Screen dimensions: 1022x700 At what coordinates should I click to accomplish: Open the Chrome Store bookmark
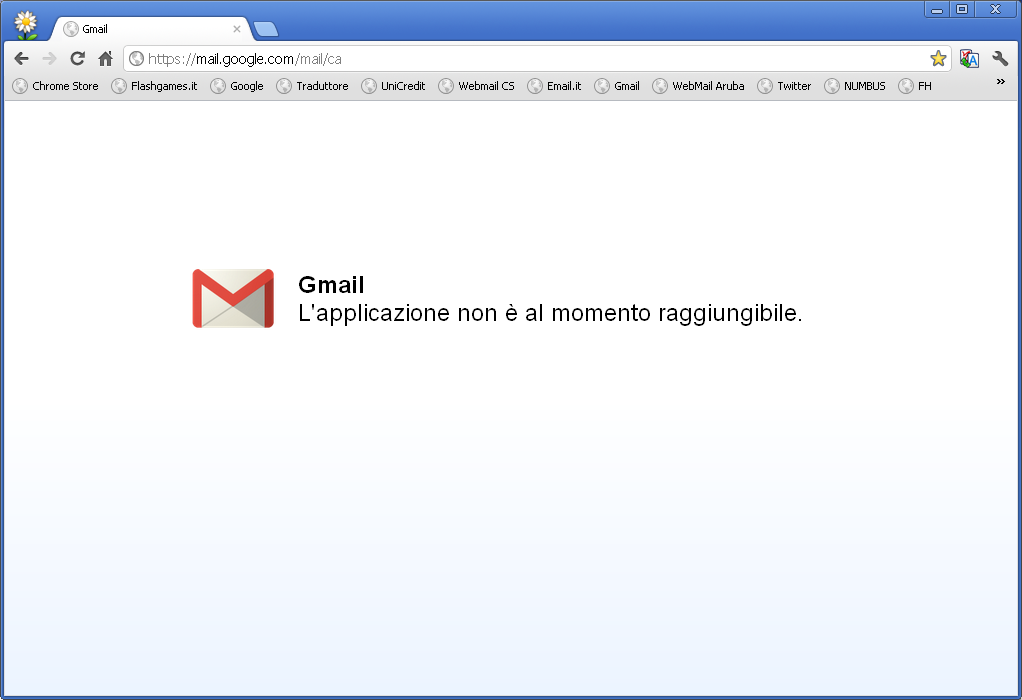pos(56,86)
